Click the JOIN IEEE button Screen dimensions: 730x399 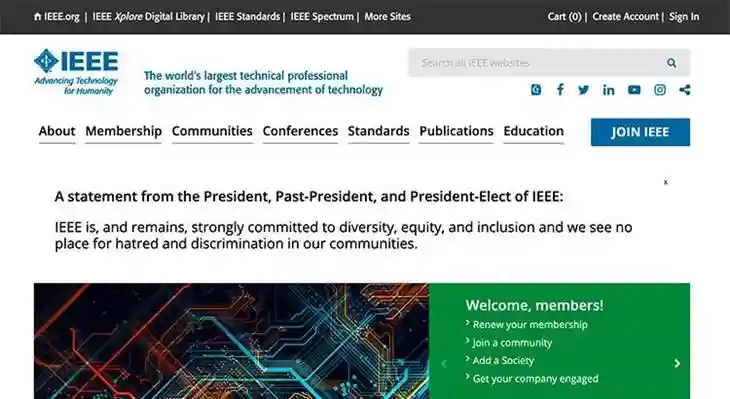coord(640,132)
